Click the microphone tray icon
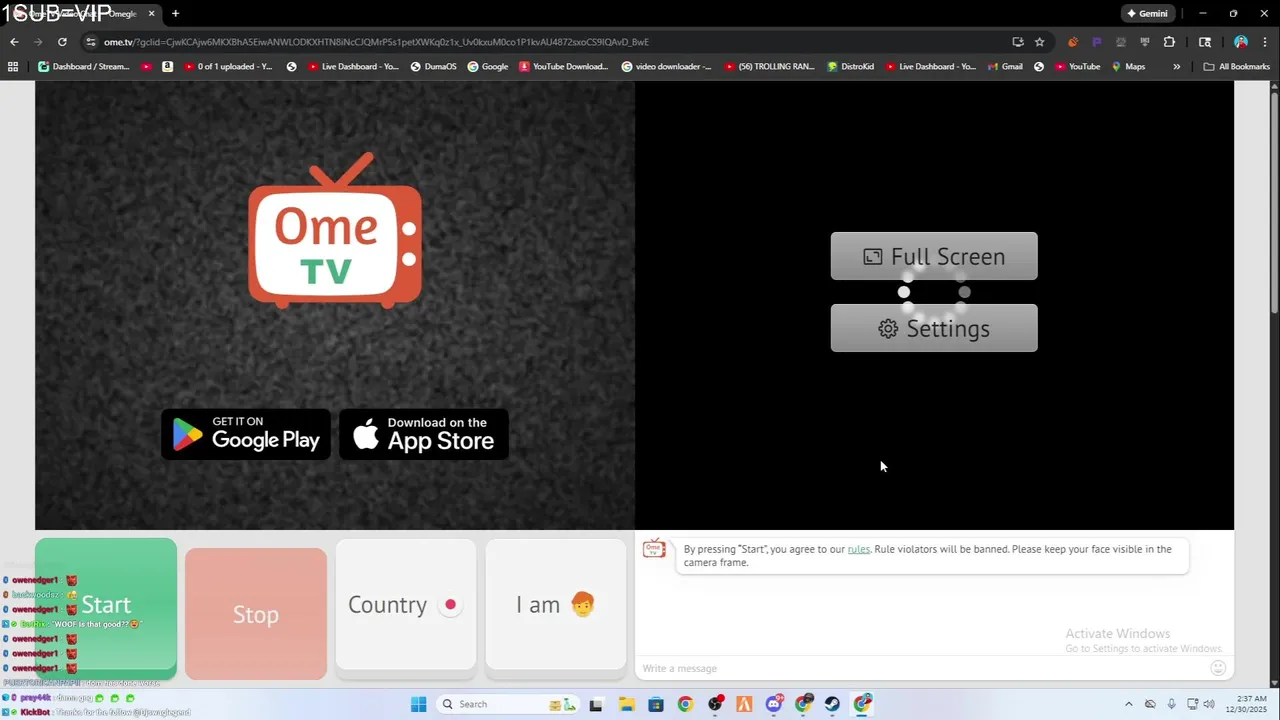 (1172, 704)
